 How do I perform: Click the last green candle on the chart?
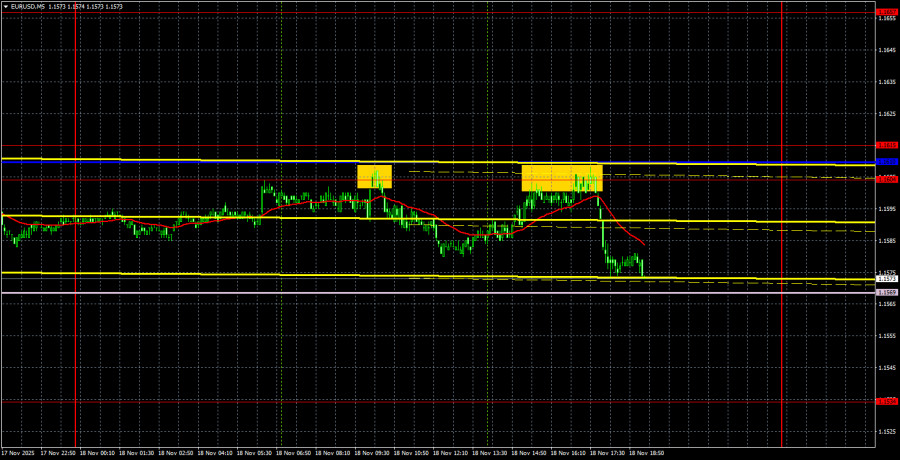pos(641,266)
